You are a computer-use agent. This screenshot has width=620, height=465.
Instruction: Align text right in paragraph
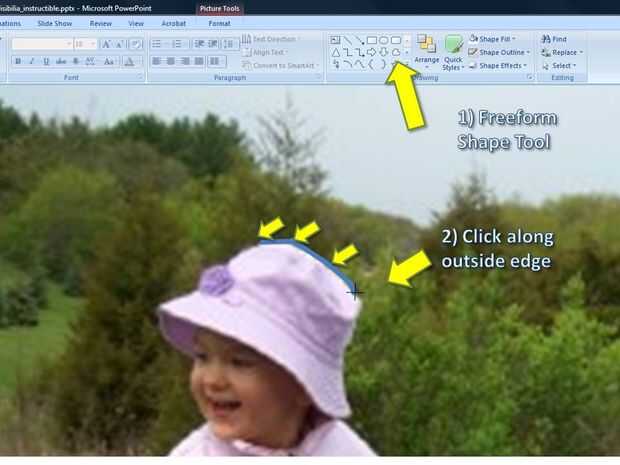185,61
